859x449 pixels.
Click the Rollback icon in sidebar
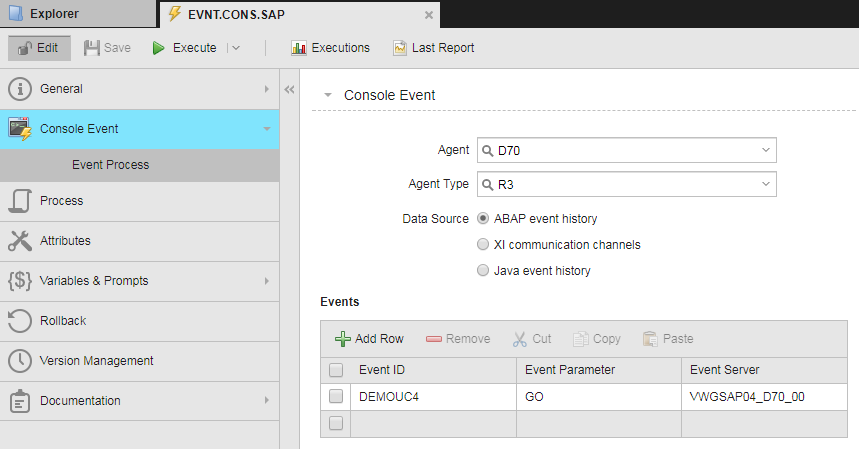tap(20, 321)
